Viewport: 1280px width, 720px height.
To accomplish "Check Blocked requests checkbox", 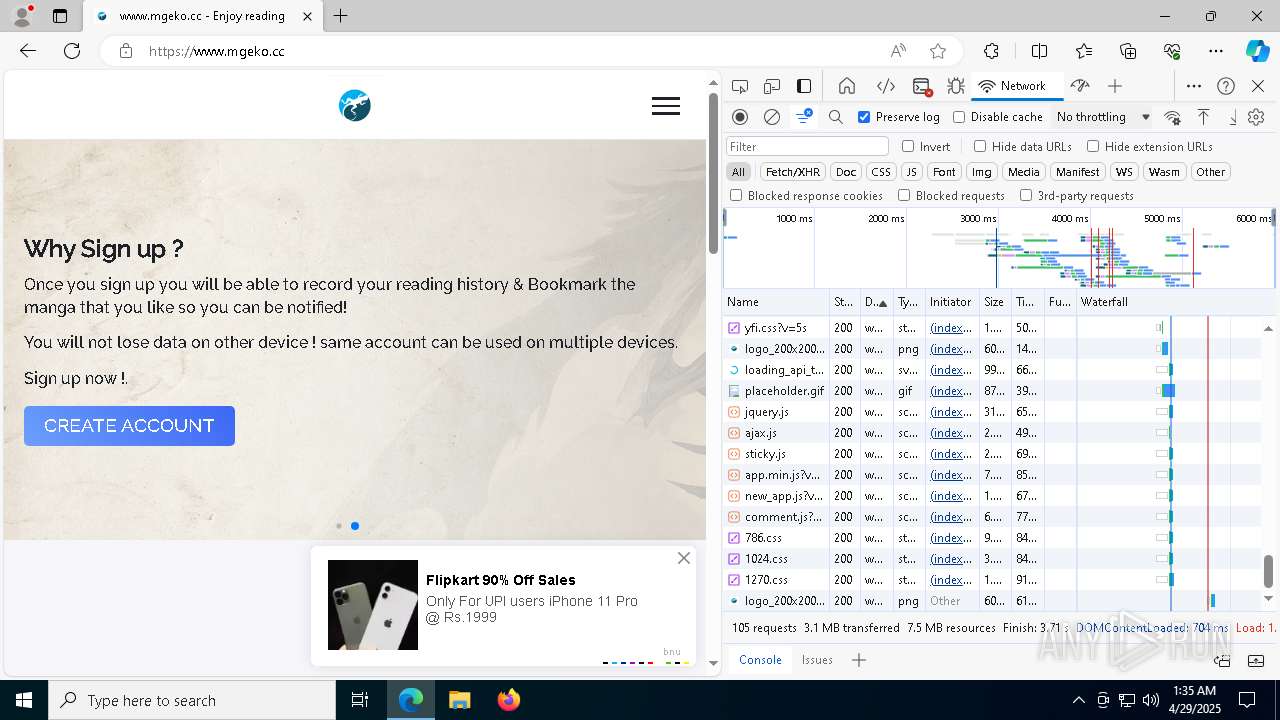I will pos(904,196).
